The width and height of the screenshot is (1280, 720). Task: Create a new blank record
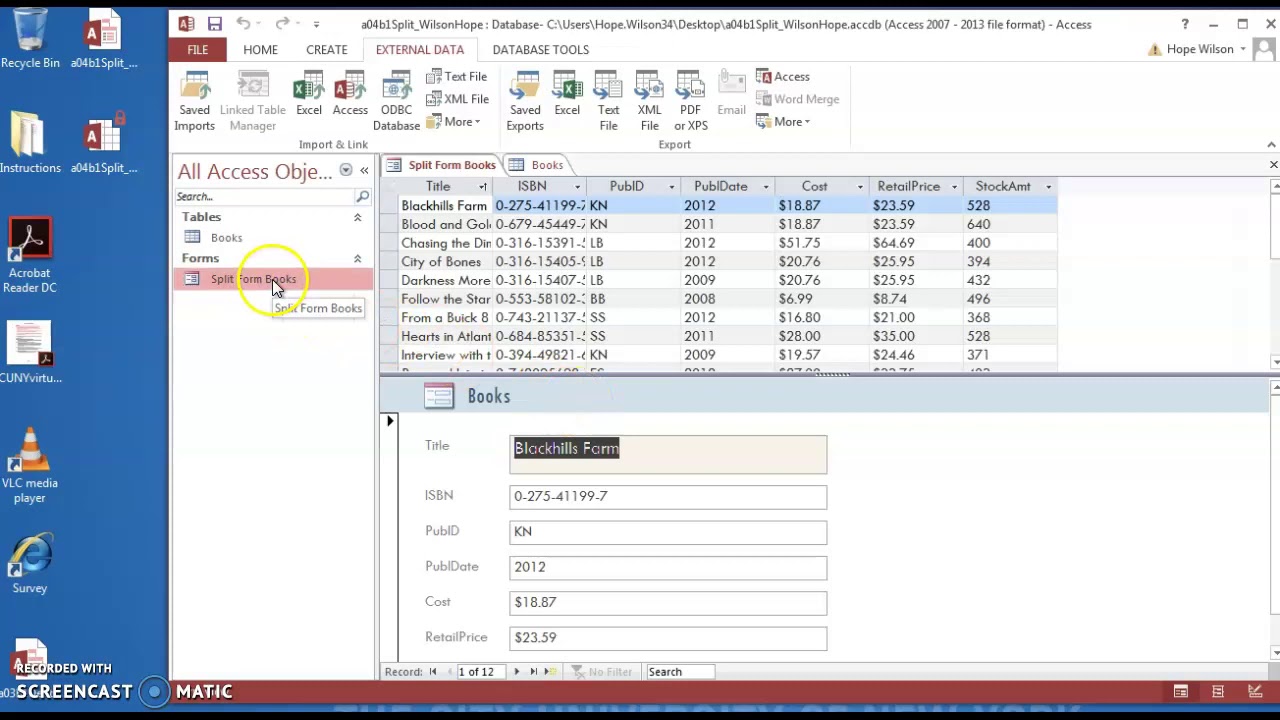click(549, 672)
